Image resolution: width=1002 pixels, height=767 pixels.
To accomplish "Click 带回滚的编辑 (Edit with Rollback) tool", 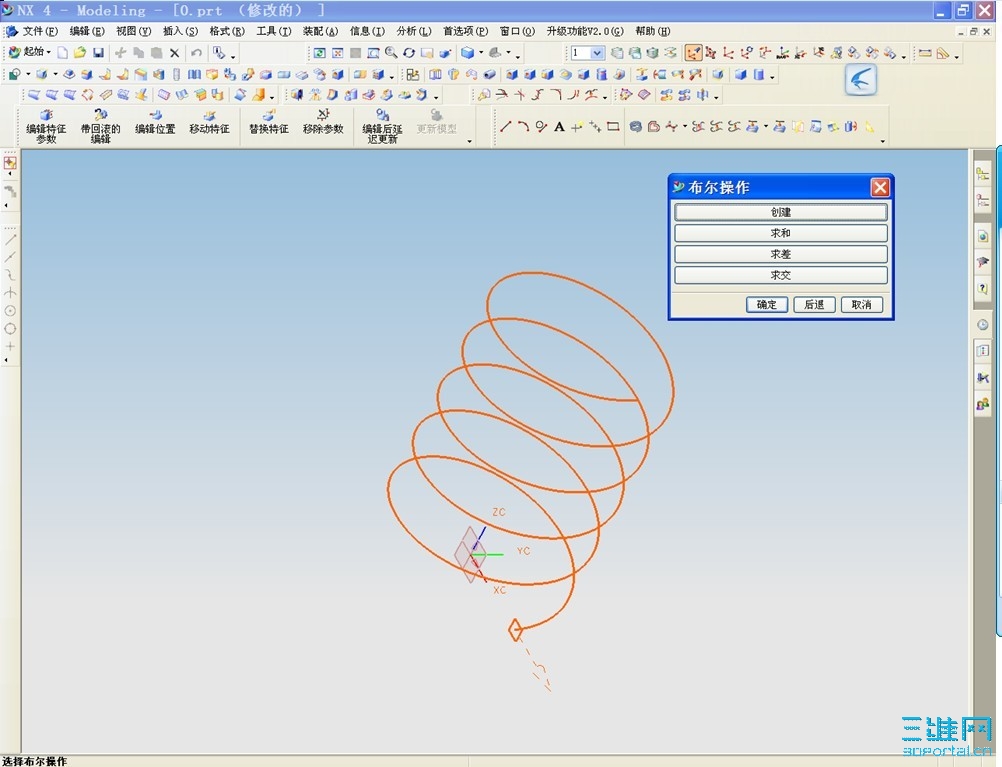I will pos(100,126).
